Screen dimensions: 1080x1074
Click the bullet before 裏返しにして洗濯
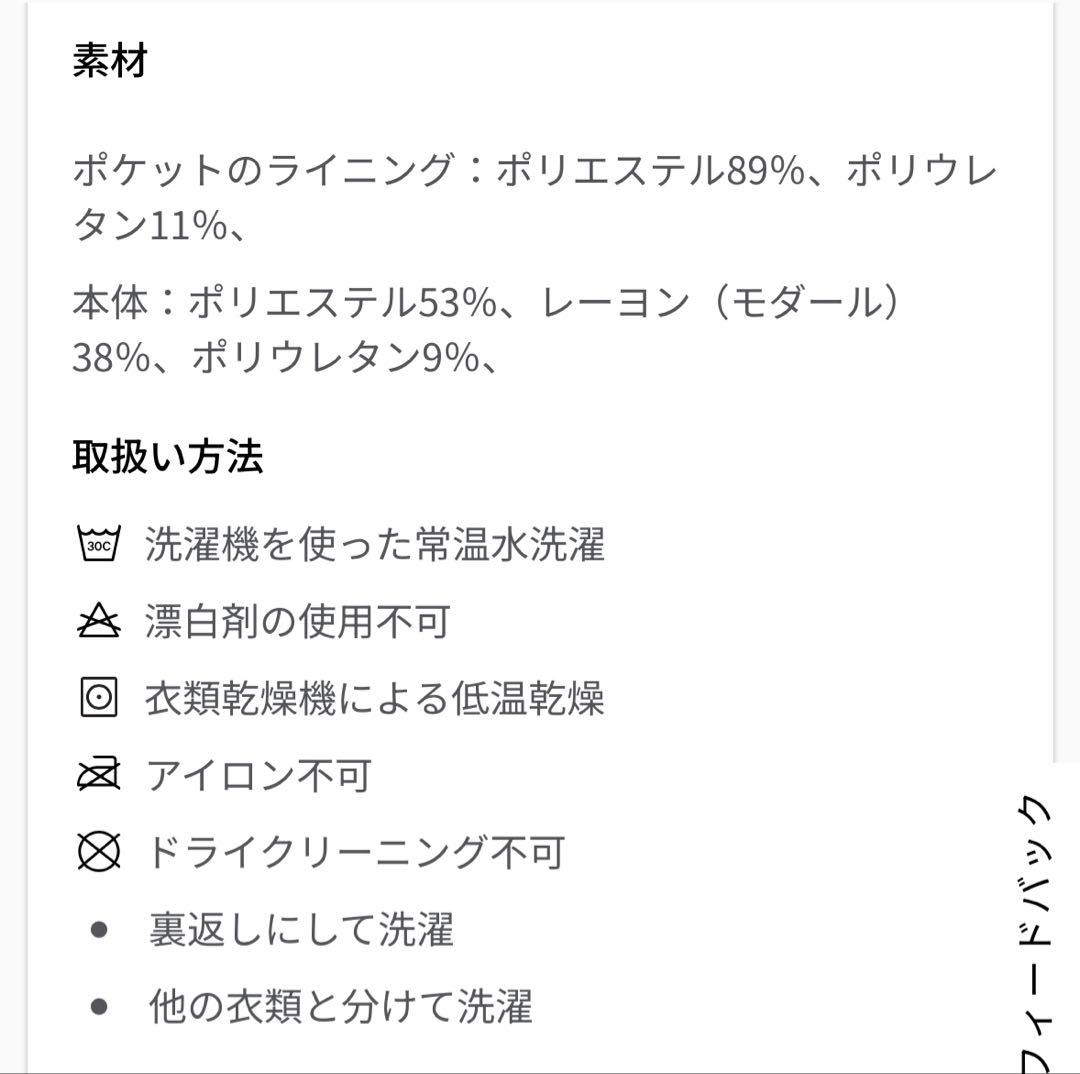(x=96, y=928)
